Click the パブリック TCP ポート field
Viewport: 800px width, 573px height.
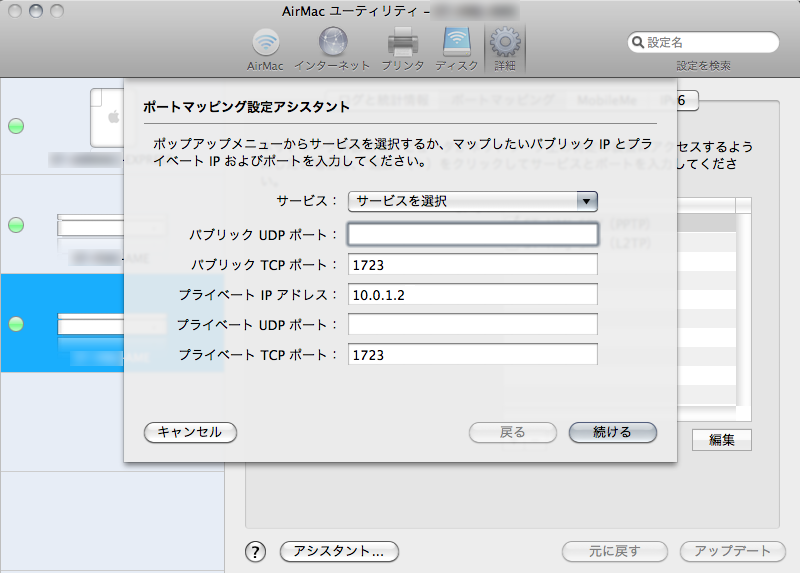472,265
